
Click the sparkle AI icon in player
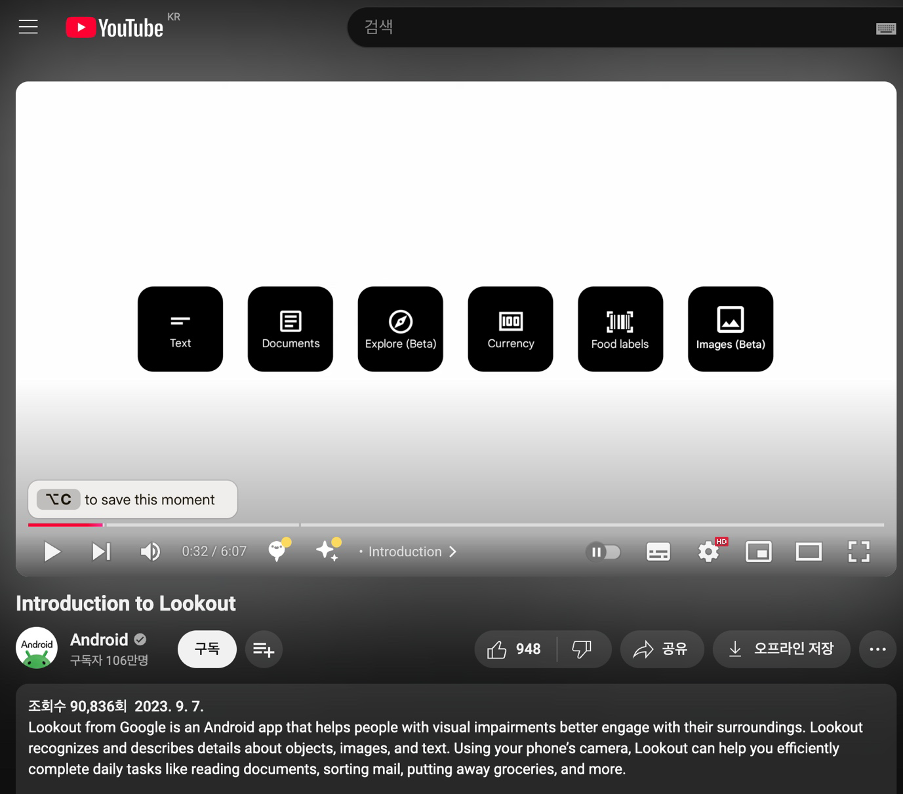(x=329, y=550)
